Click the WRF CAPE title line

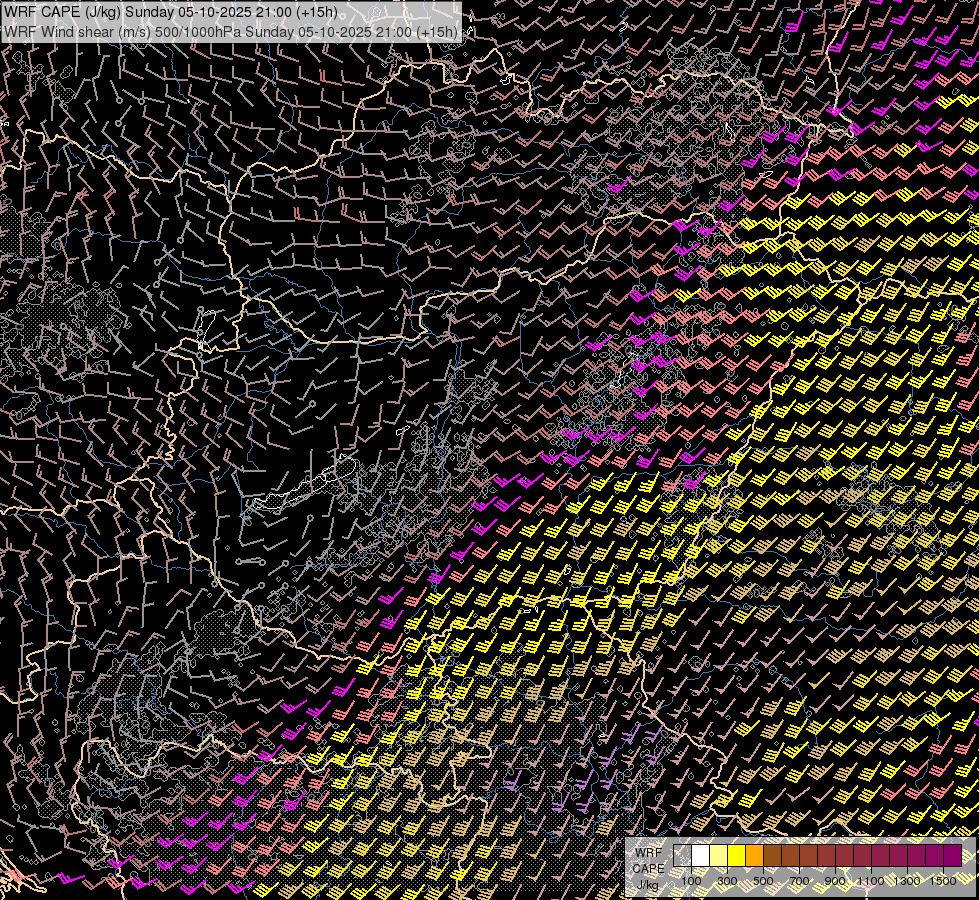pyautogui.click(x=170, y=12)
